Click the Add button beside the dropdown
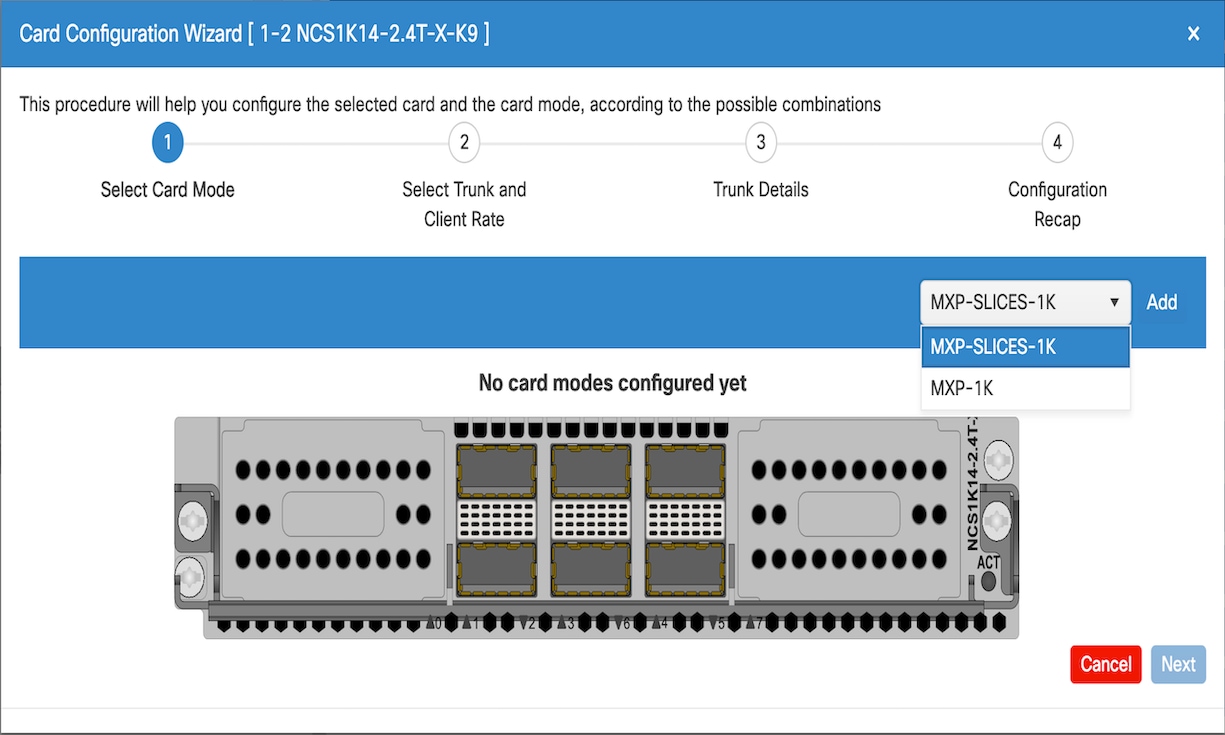1225x735 pixels. (1161, 302)
